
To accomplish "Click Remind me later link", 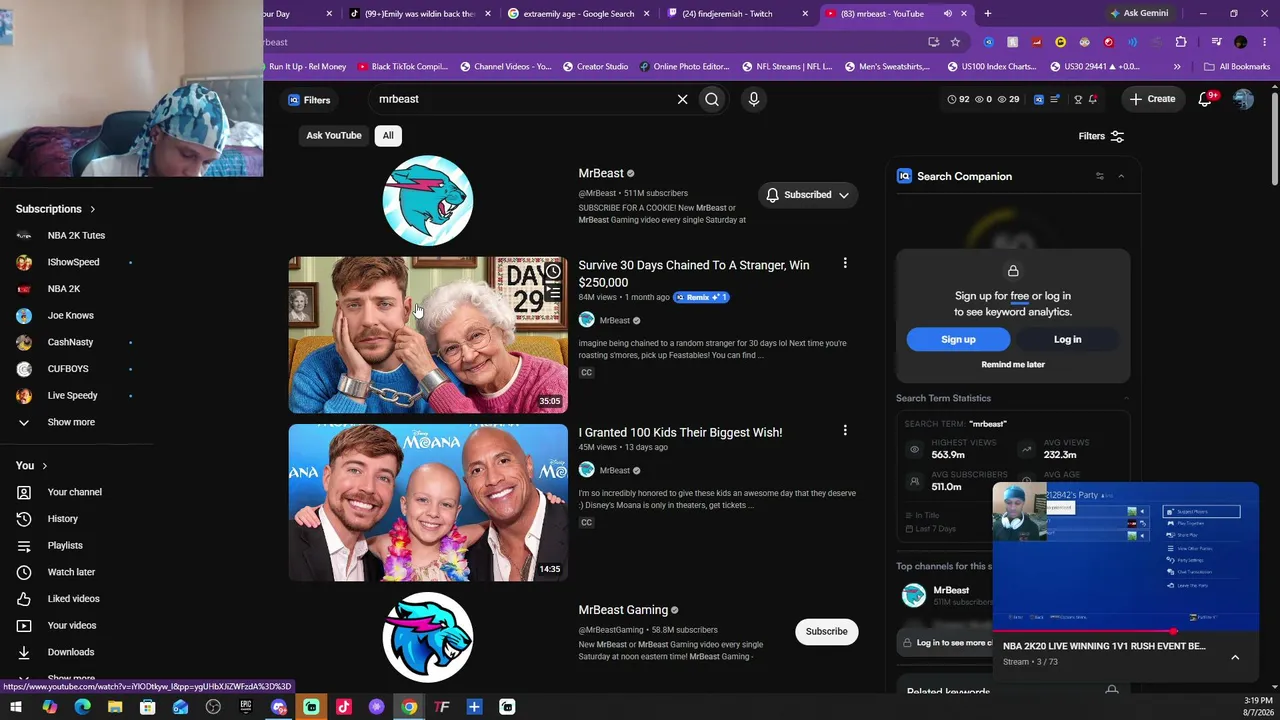I will (x=1013, y=365).
